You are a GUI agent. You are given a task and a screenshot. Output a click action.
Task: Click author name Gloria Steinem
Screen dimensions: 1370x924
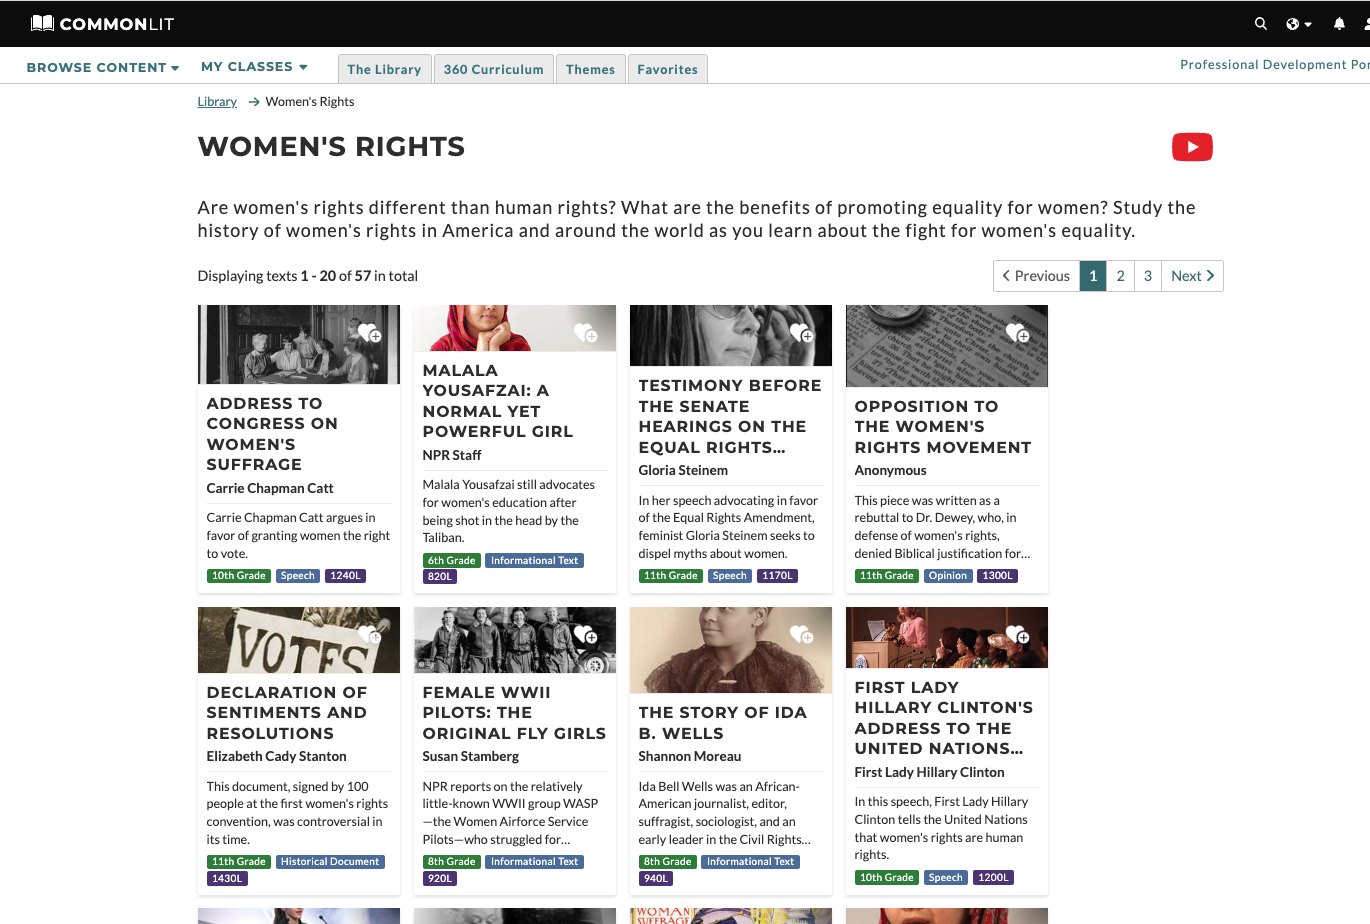pos(683,470)
